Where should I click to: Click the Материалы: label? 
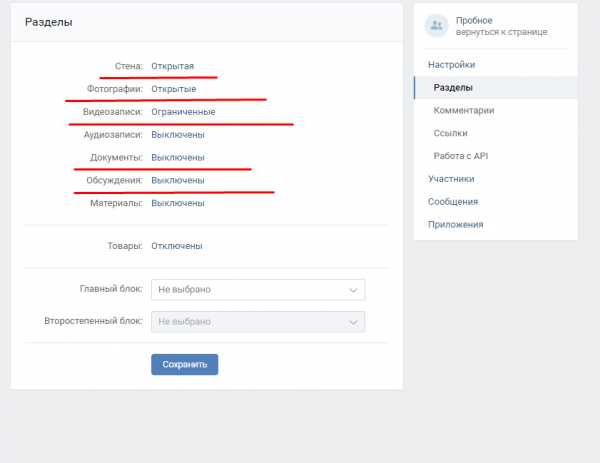(x=116, y=203)
